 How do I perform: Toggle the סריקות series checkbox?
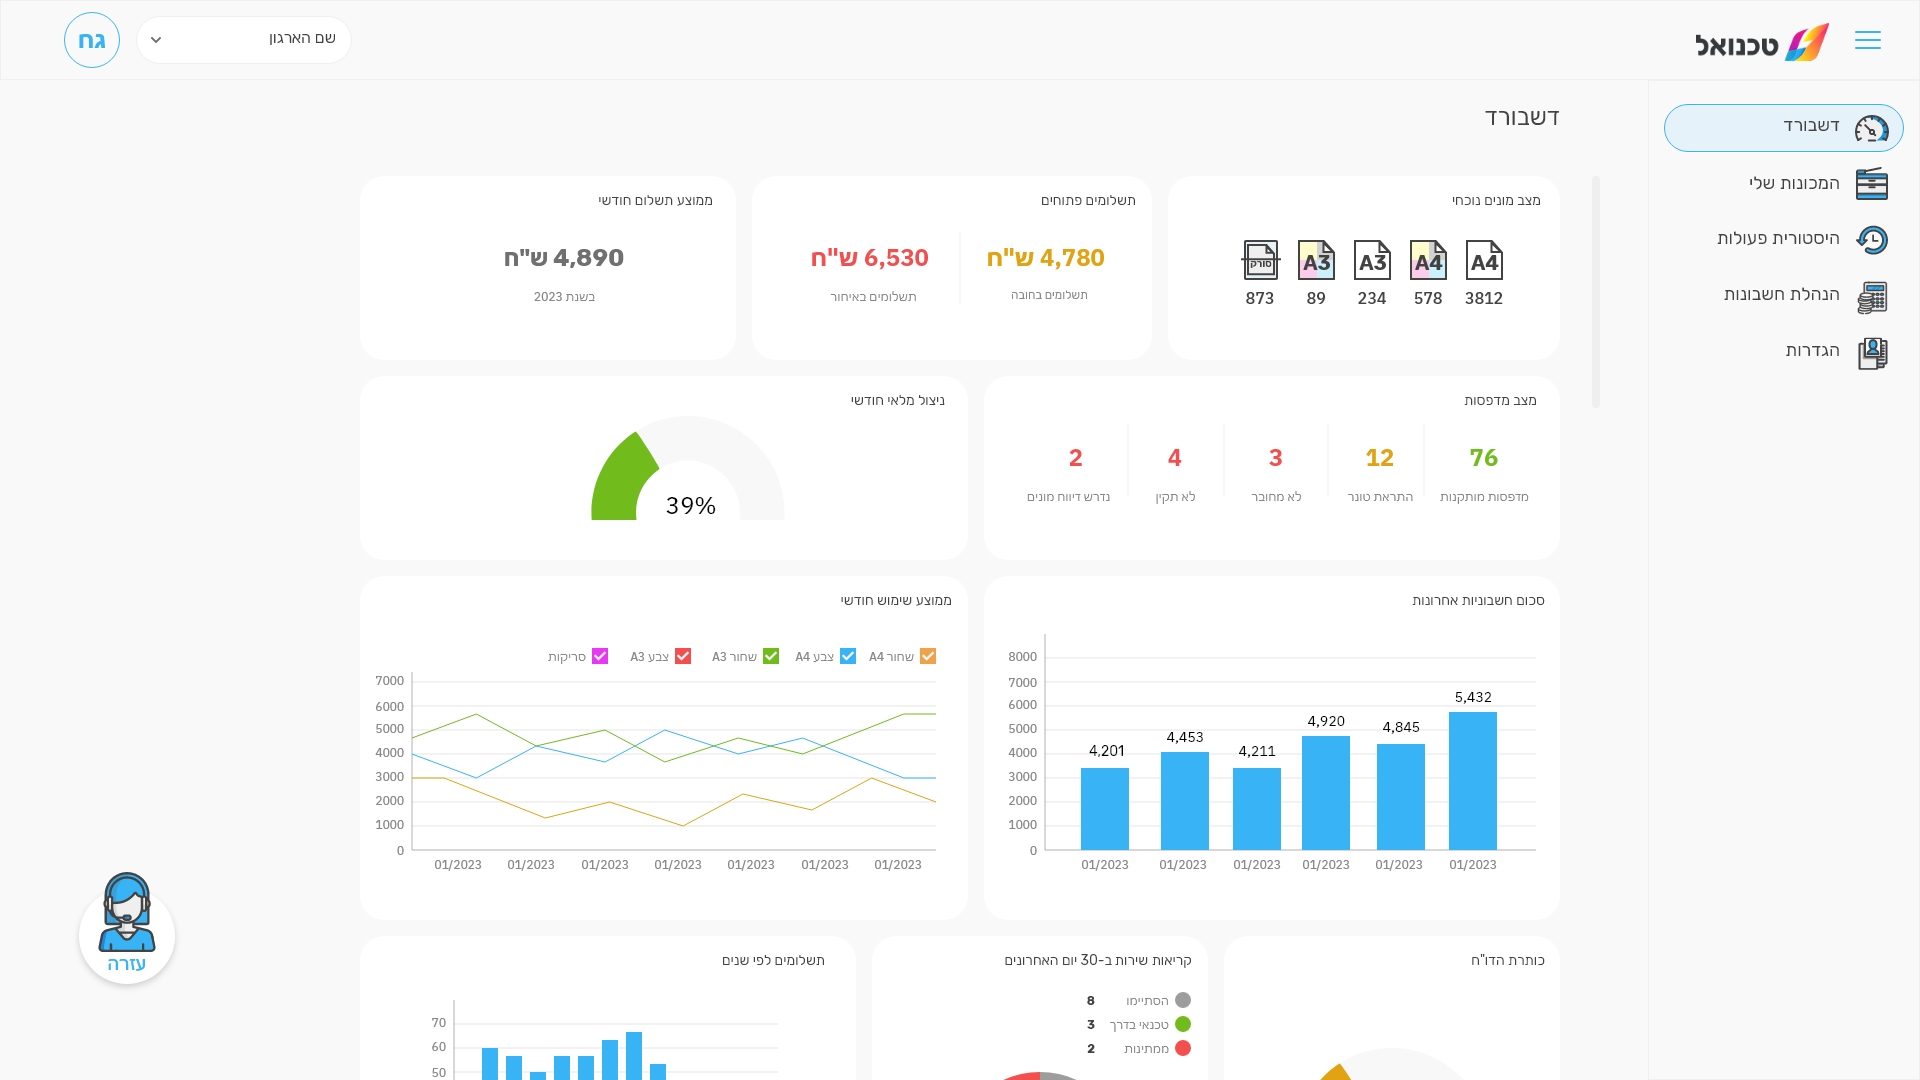600,656
